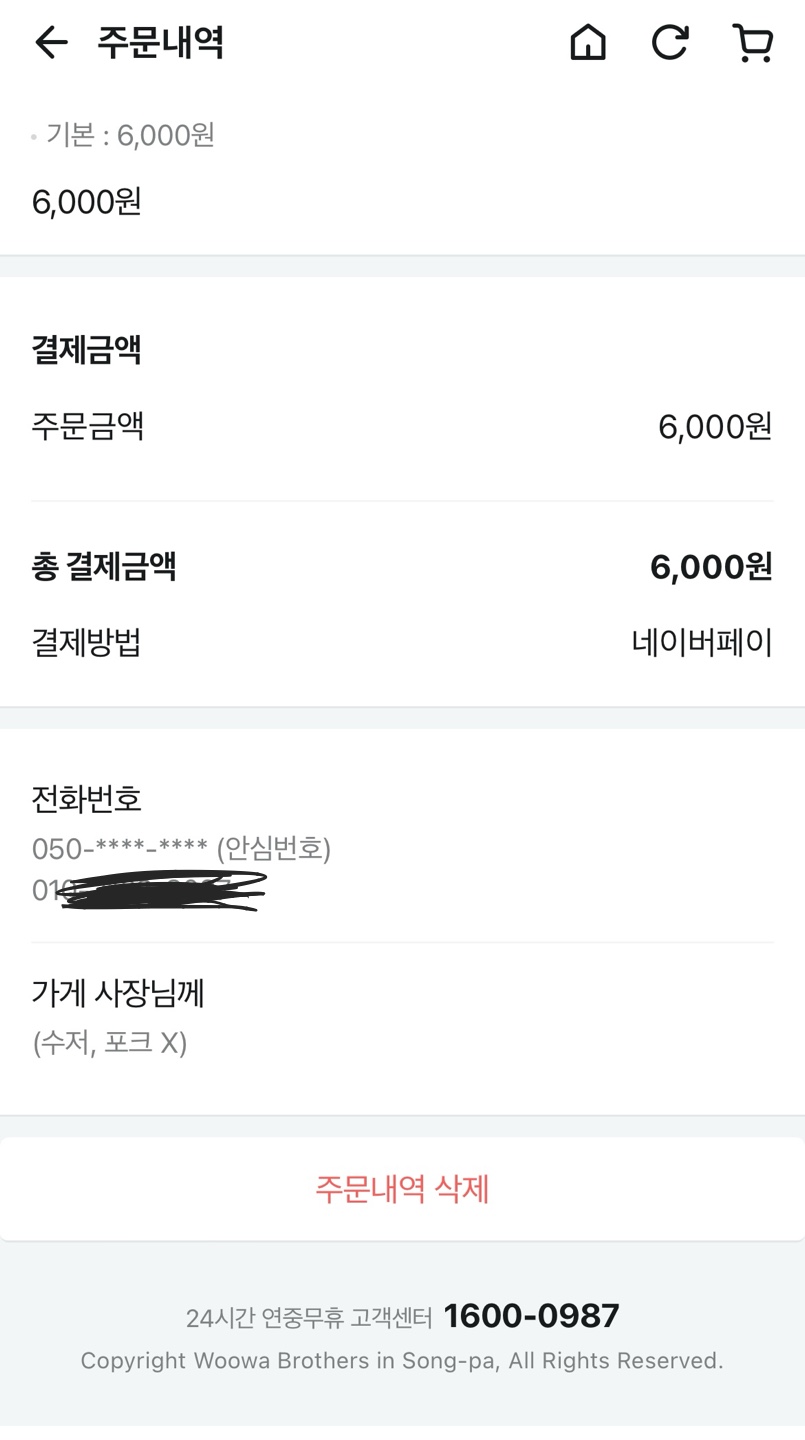Call customer center number 1600-0987
This screenshot has width=805, height=1440.
[531, 1316]
